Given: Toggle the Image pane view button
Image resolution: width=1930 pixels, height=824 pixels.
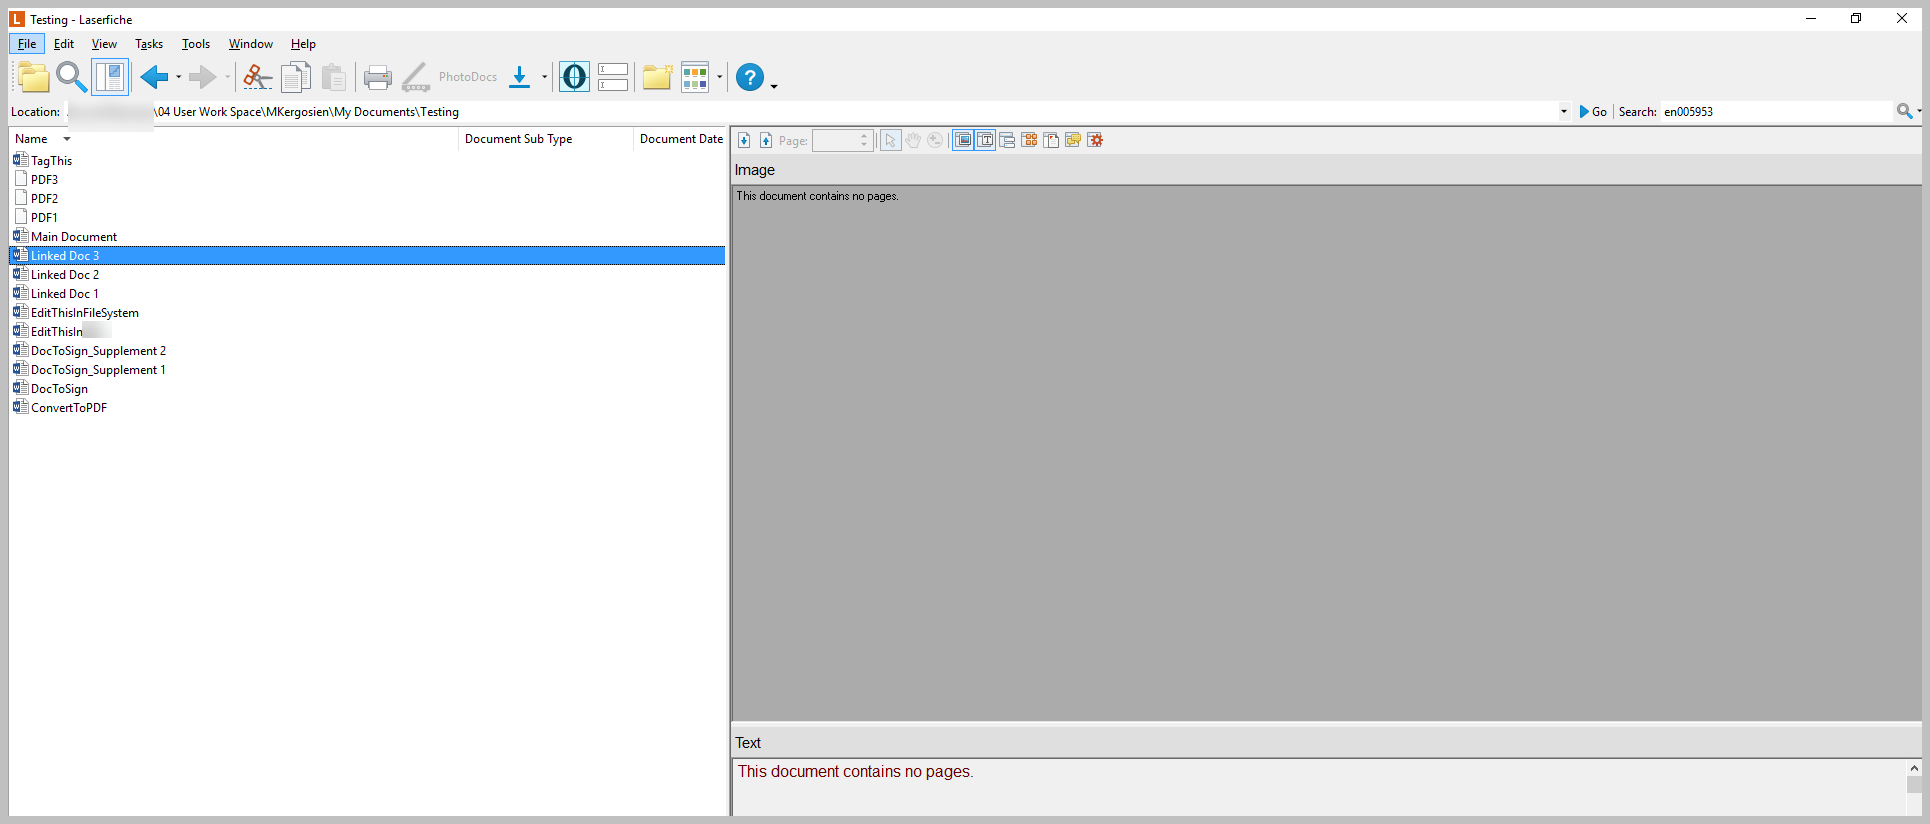Looking at the screenshot, I should [x=963, y=140].
